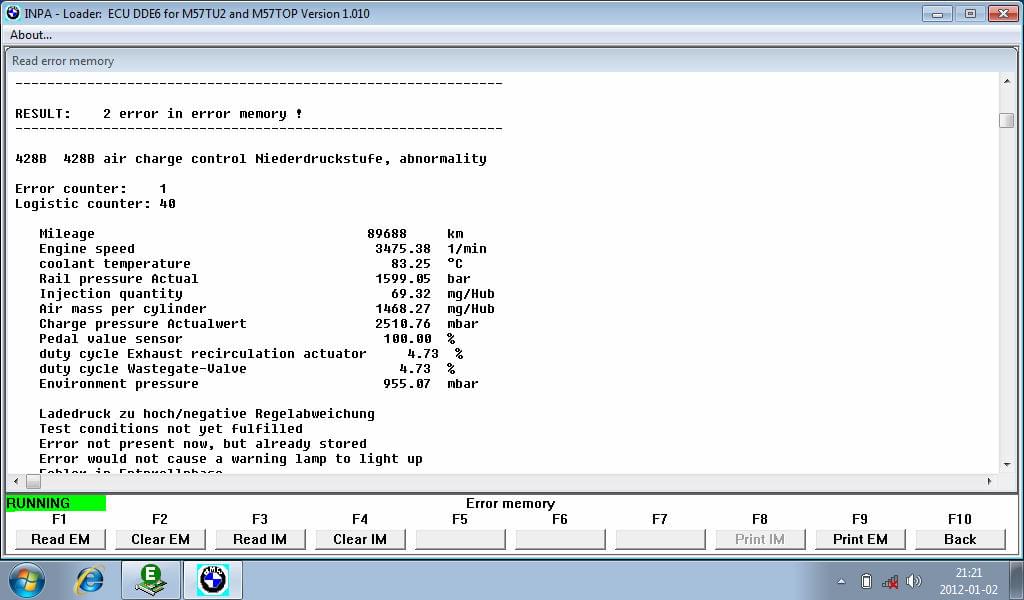This screenshot has height=600, width=1024.
Task: Click the horizontal scrollbar right arrow
Action: [989, 481]
